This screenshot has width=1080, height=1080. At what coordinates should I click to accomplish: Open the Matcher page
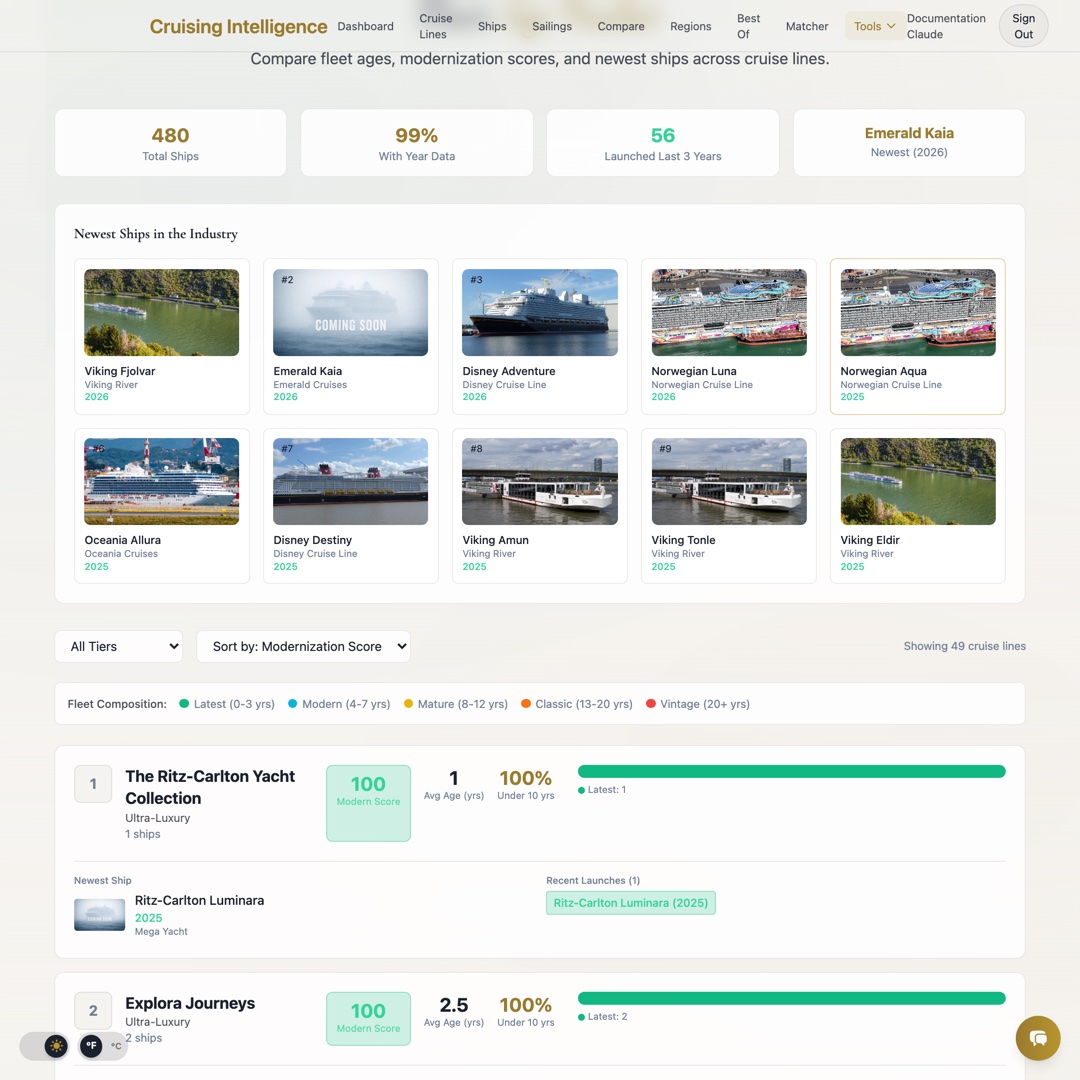pyautogui.click(x=807, y=26)
